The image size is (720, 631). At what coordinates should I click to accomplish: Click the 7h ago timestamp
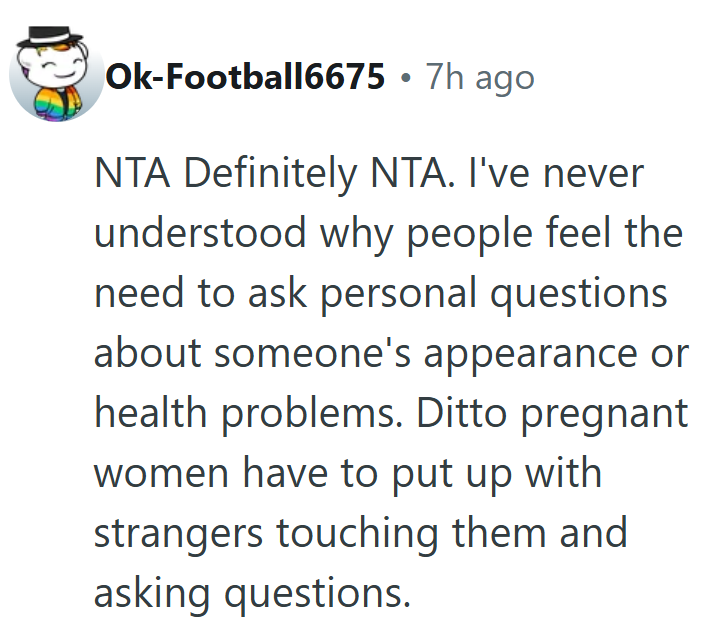(x=480, y=77)
